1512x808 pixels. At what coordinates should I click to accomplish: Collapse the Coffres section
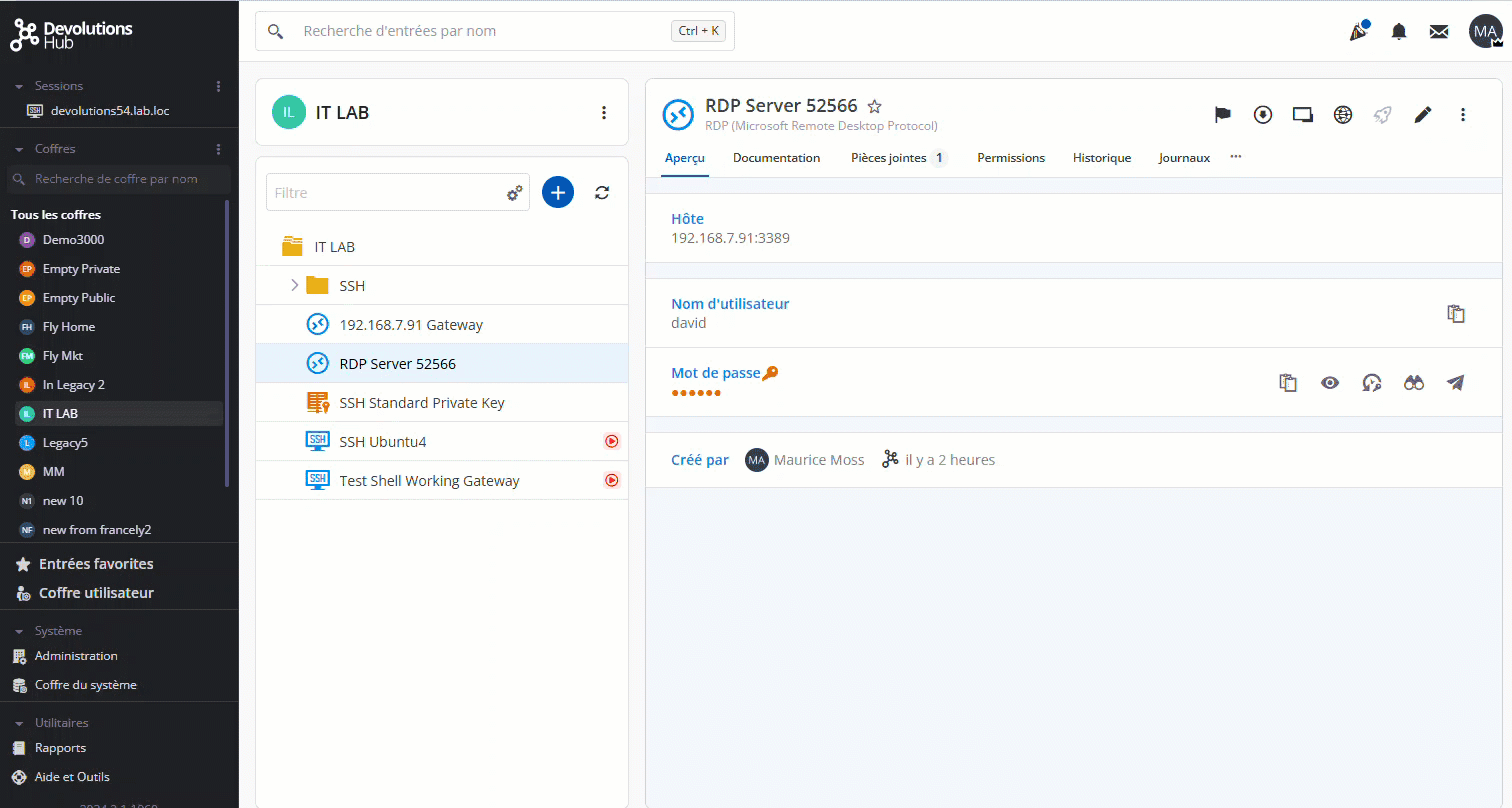tap(19, 149)
